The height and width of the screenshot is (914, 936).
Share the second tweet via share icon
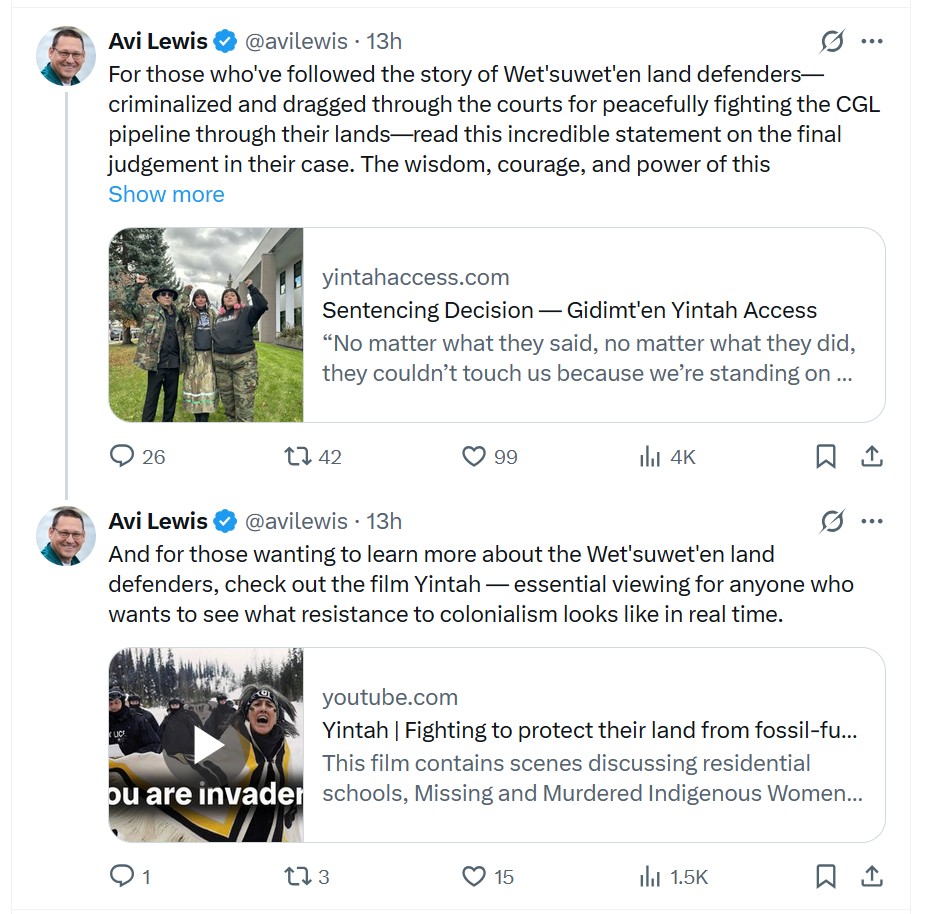872,877
